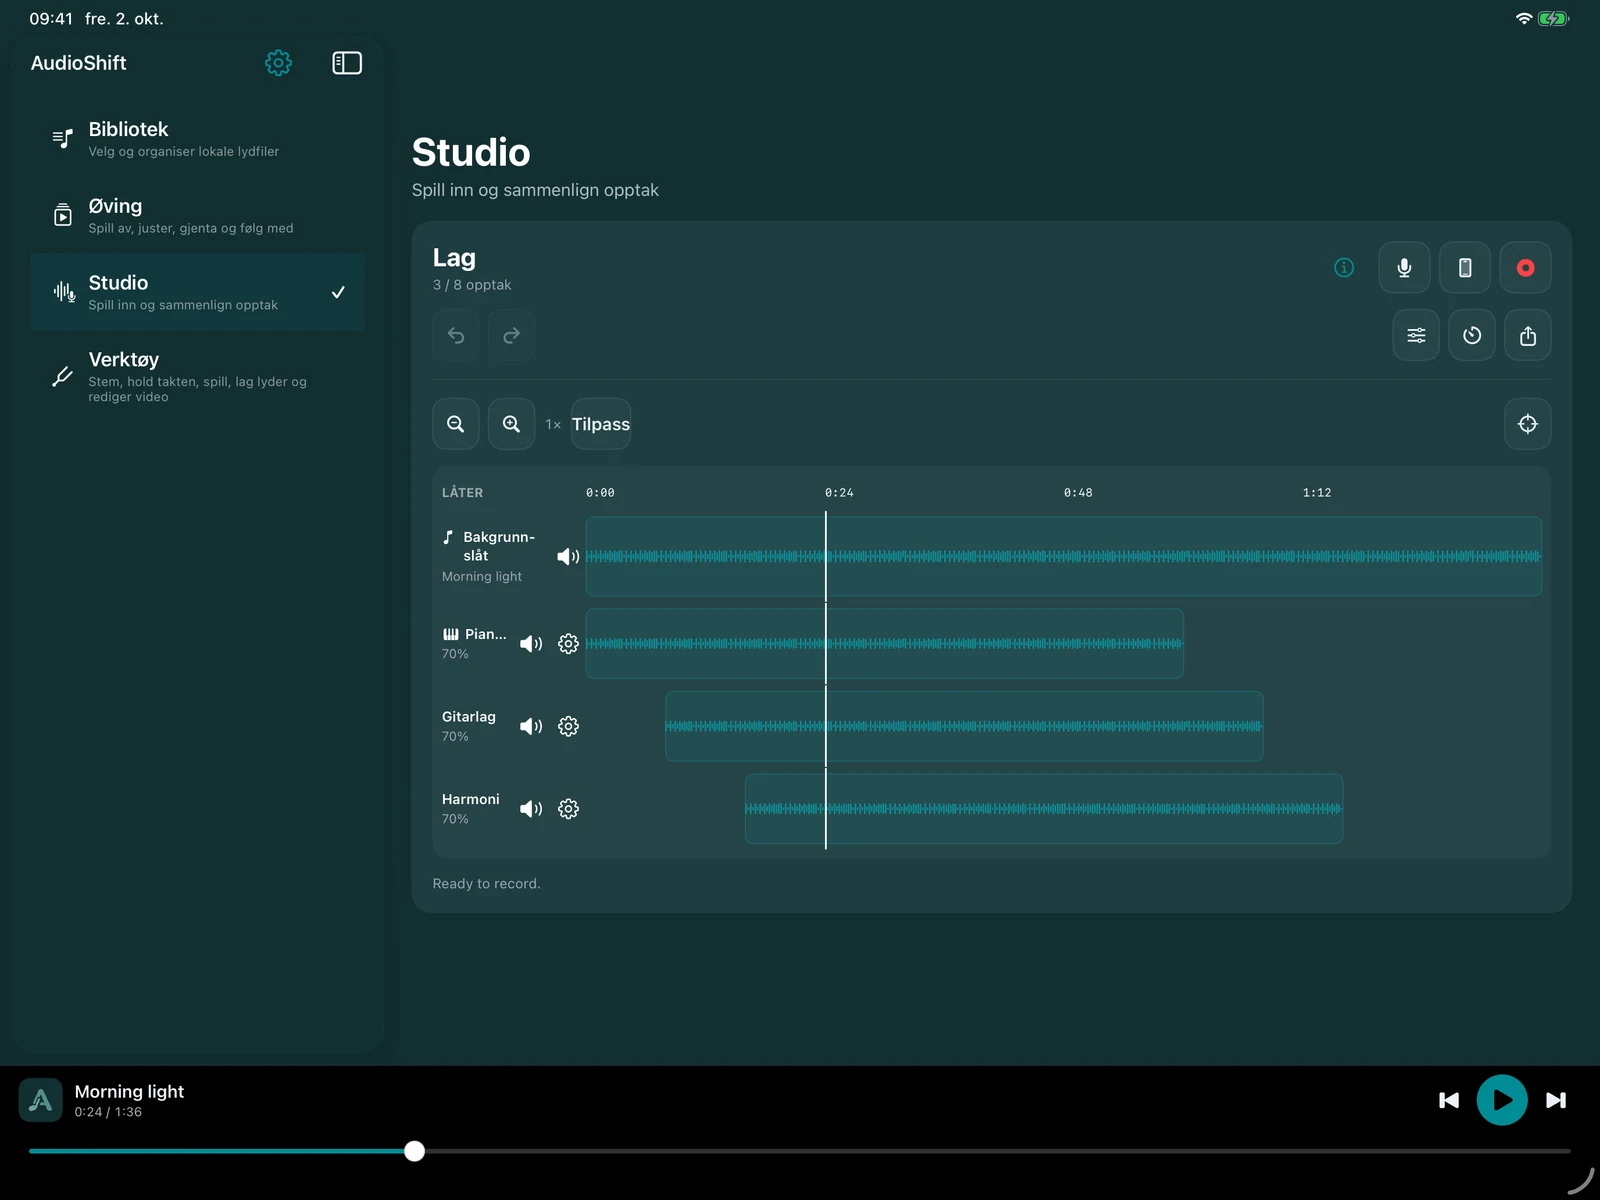This screenshot has height=1200, width=1600.
Task: Skip to the previous track
Action: pos(1449,1100)
